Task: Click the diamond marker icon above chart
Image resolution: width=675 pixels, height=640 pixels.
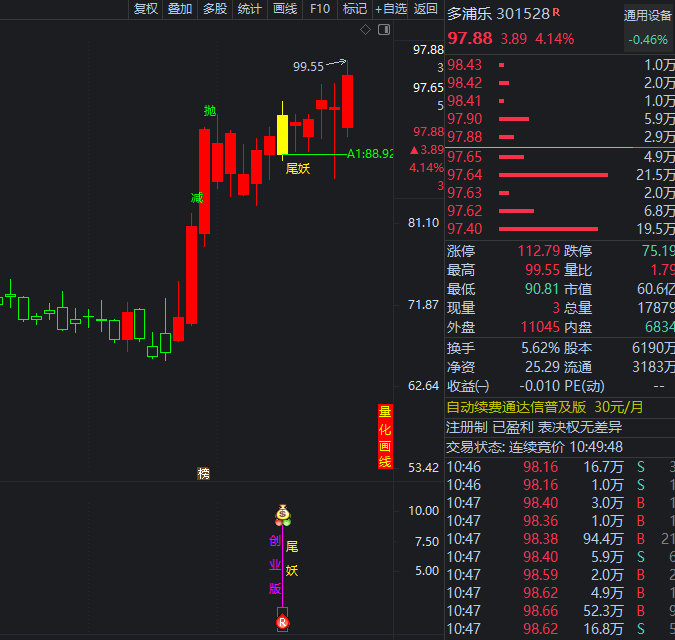Action: [x=365, y=30]
